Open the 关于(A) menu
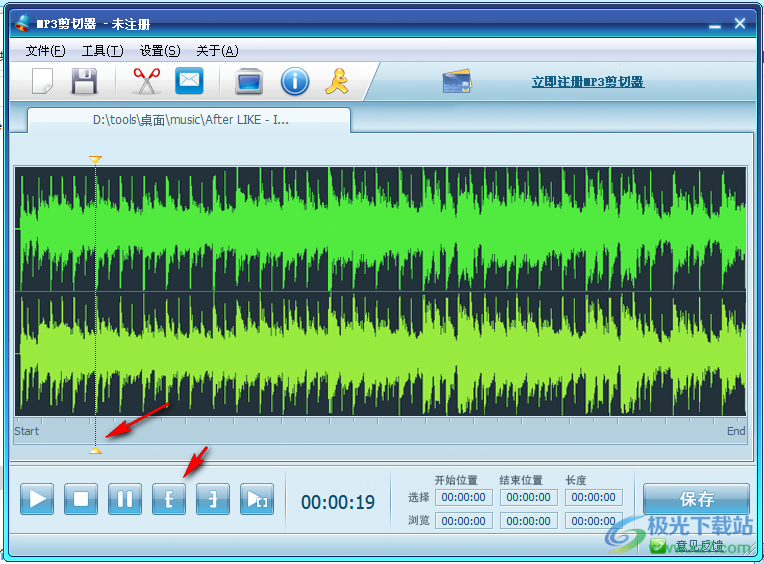 (217, 51)
